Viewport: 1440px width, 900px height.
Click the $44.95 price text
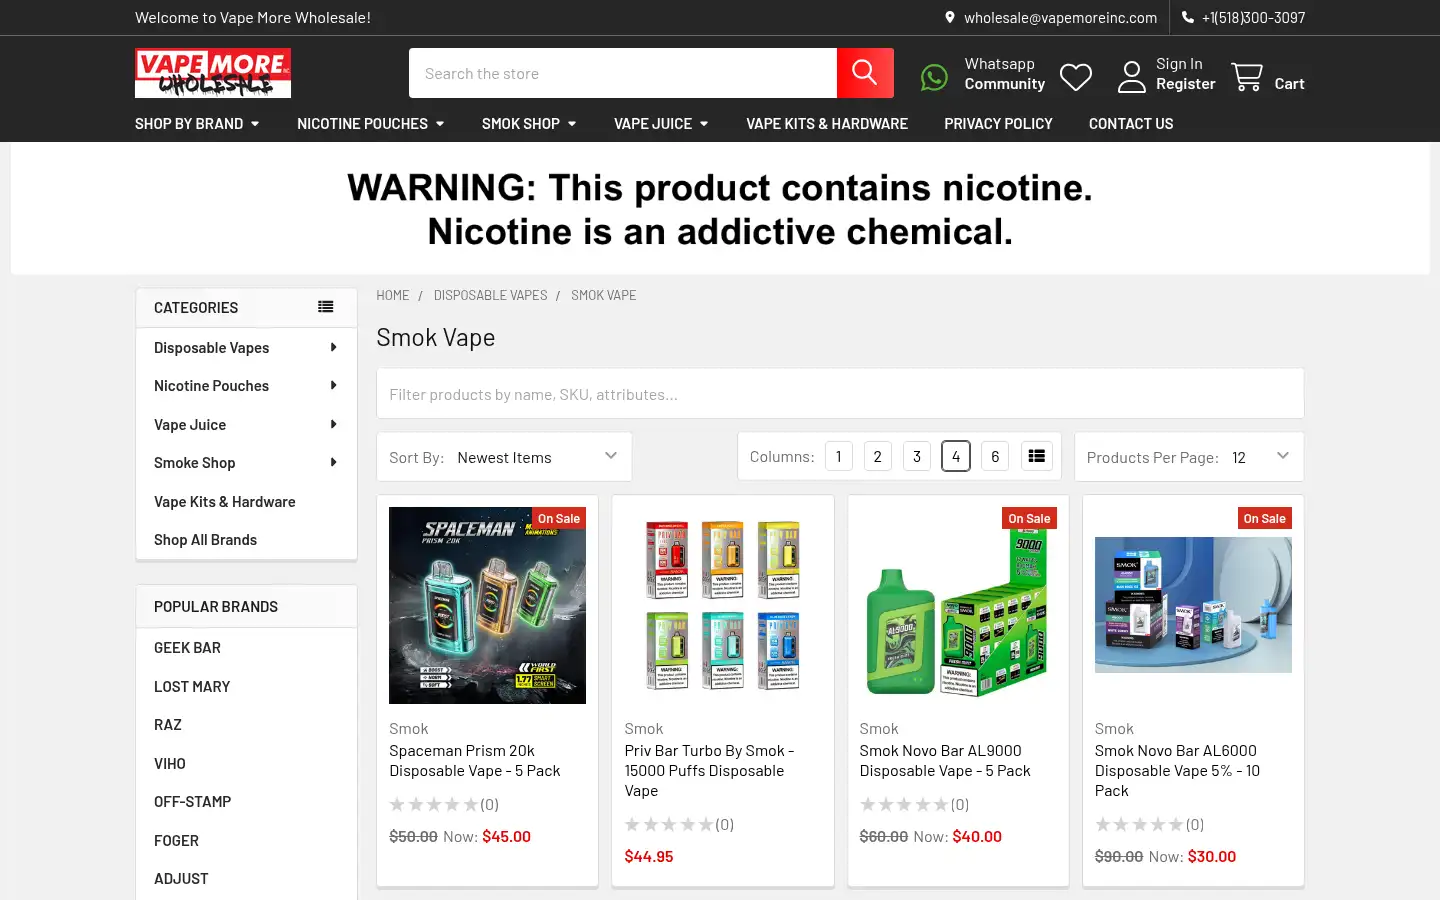649,856
